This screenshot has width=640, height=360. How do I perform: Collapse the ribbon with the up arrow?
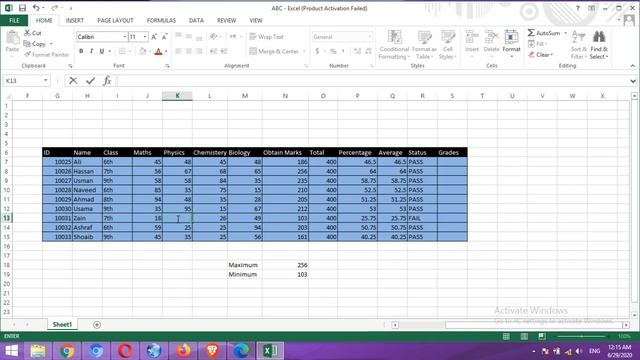pyautogui.click(x=633, y=66)
